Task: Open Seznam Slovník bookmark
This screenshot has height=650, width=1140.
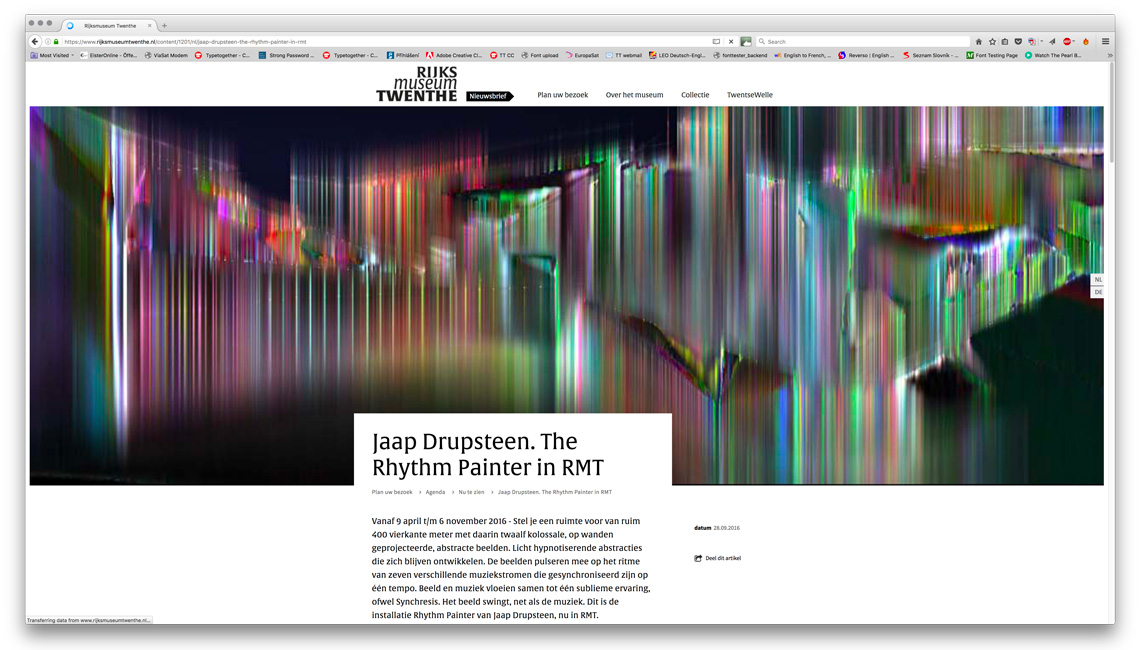Action: tap(931, 55)
